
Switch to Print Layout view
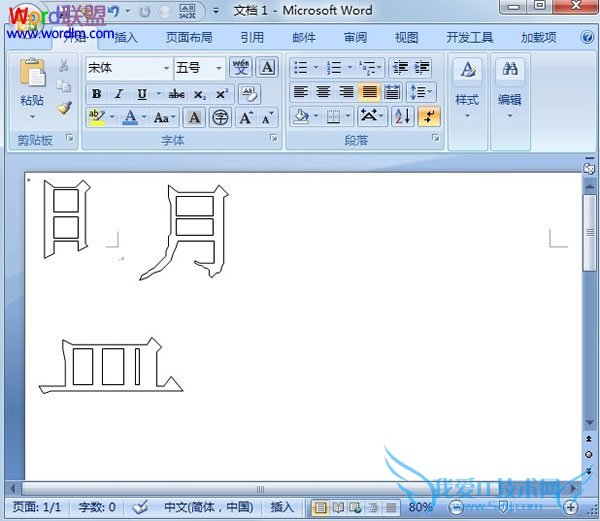320,507
